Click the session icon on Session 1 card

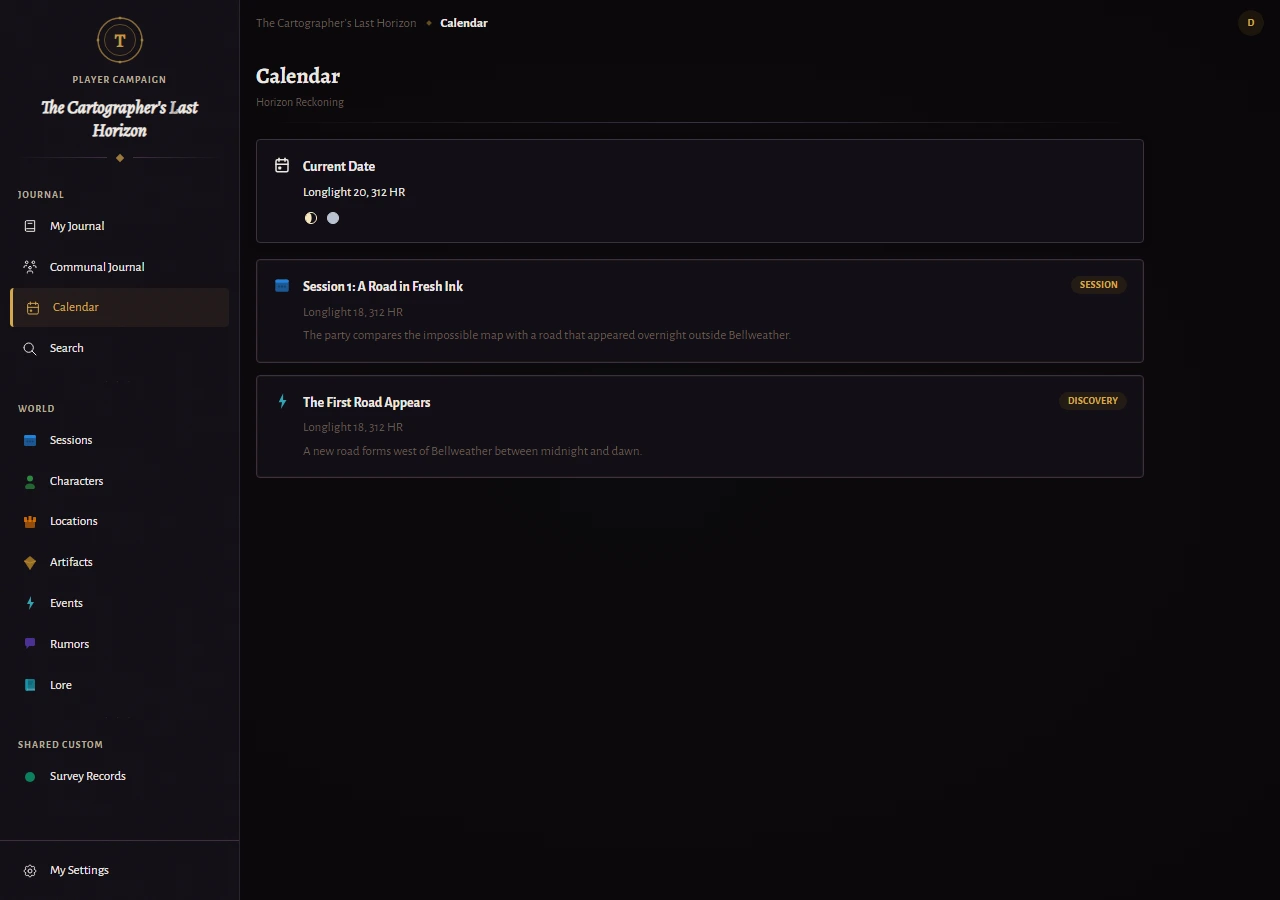tap(282, 286)
